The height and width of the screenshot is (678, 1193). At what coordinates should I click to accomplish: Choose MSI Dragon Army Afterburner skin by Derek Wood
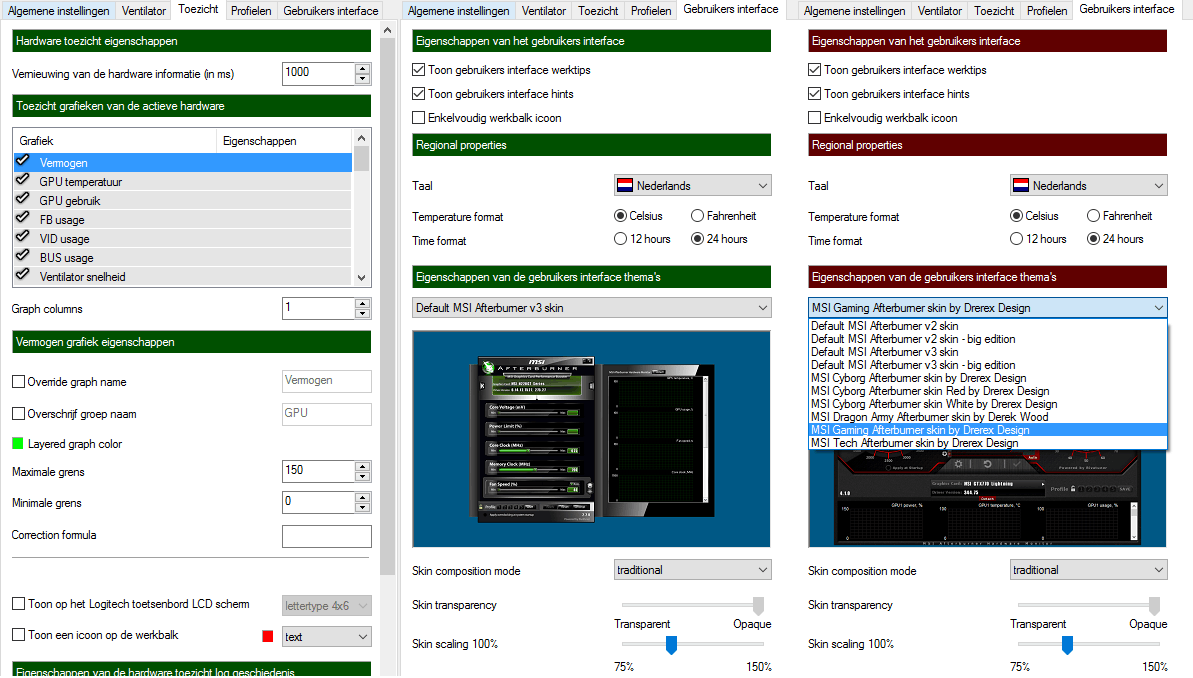tap(988, 416)
